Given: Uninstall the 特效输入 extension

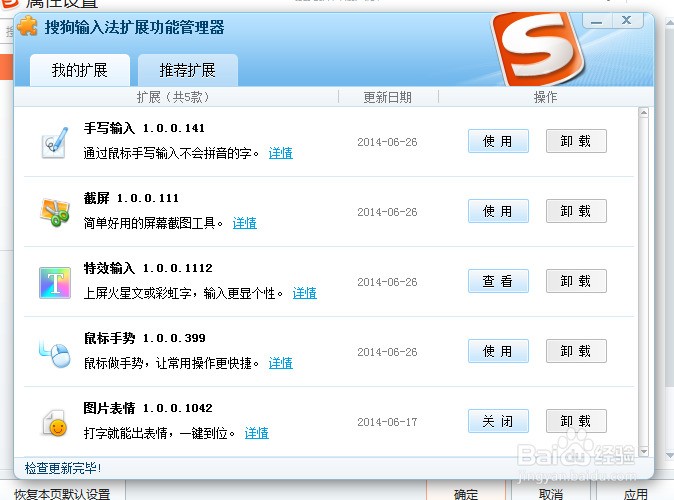Looking at the screenshot, I should (576, 281).
